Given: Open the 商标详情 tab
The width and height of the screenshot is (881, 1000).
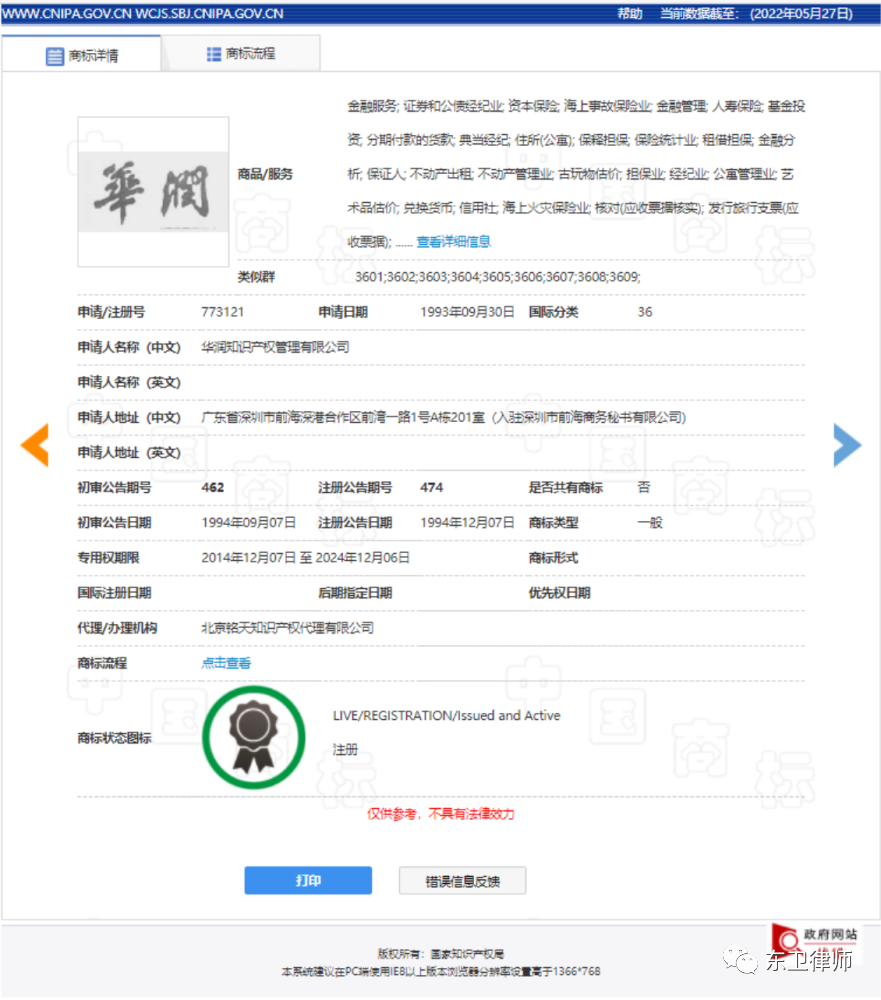Looking at the screenshot, I should tap(82, 55).
